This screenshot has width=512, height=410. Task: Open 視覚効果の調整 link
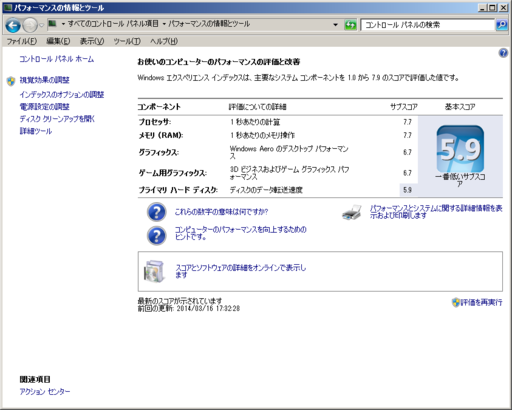(44, 80)
